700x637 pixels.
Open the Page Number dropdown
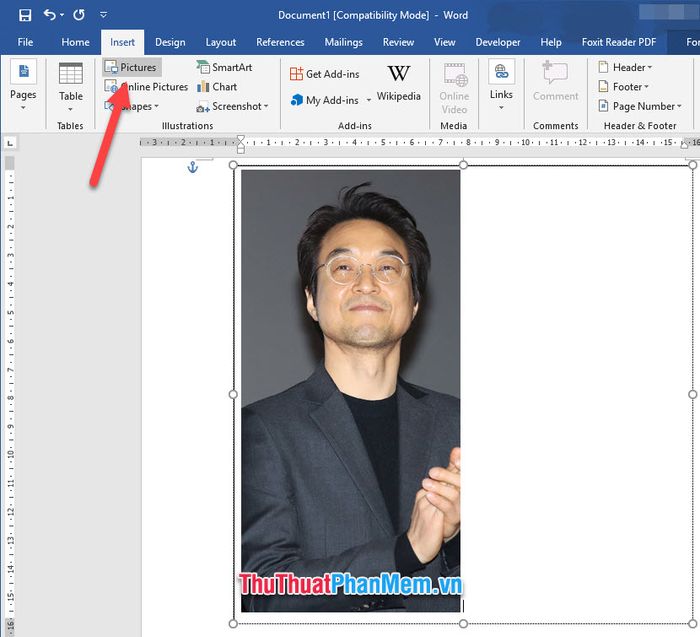(x=640, y=106)
